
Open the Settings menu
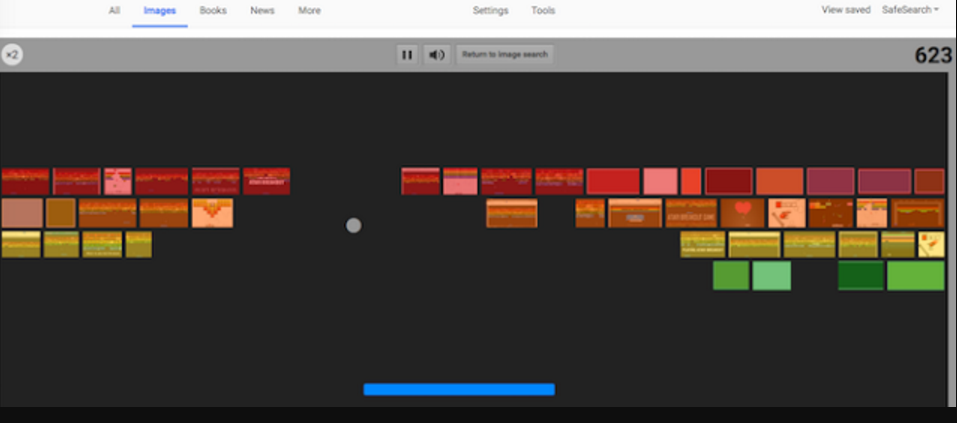coord(491,10)
